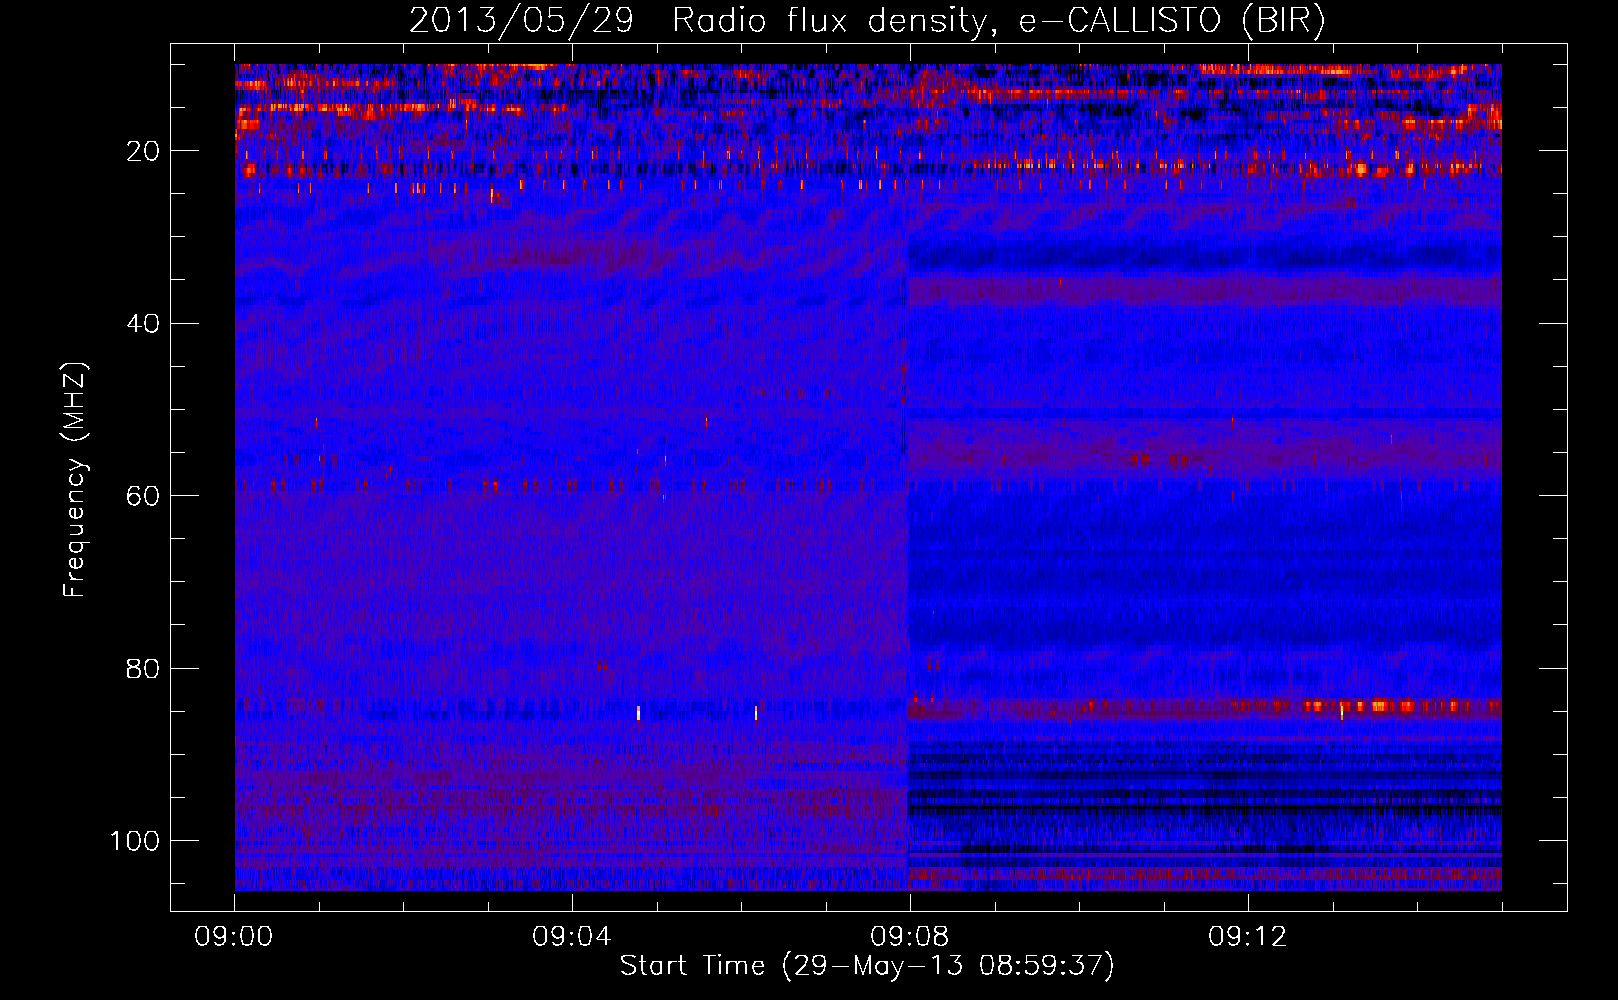The height and width of the screenshot is (1000, 1618).
Task: Click the 60 frequency tick label
Action: pyautogui.click(x=144, y=496)
